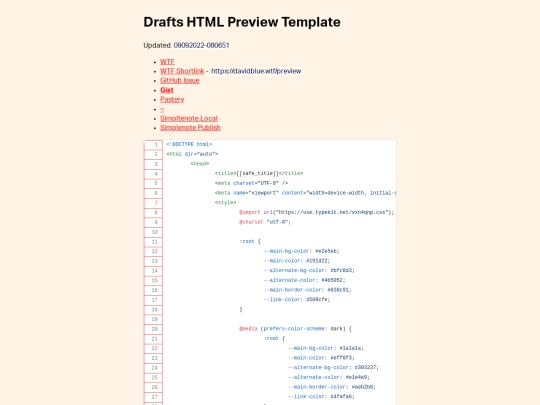Click --main-color: #eff0f3 line
The image size is (540, 405).
click(x=321, y=357)
